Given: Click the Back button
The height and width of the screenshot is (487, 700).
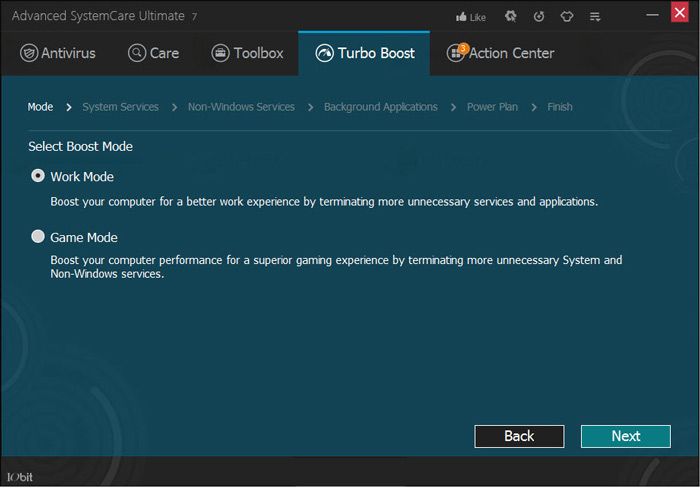Looking at the screenshot, I should pyautogui.click(x=519, y=436).
